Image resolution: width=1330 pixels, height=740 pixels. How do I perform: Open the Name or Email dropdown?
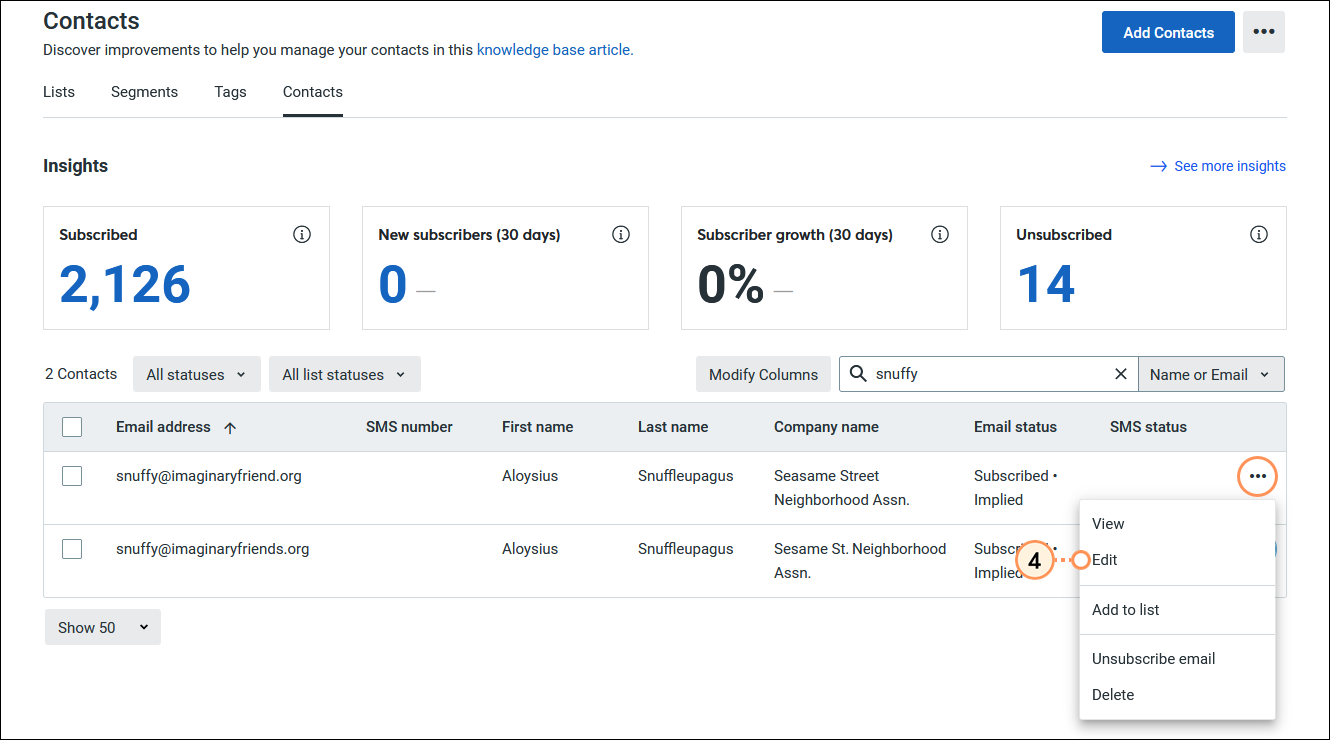click(x=1211, y=374)
